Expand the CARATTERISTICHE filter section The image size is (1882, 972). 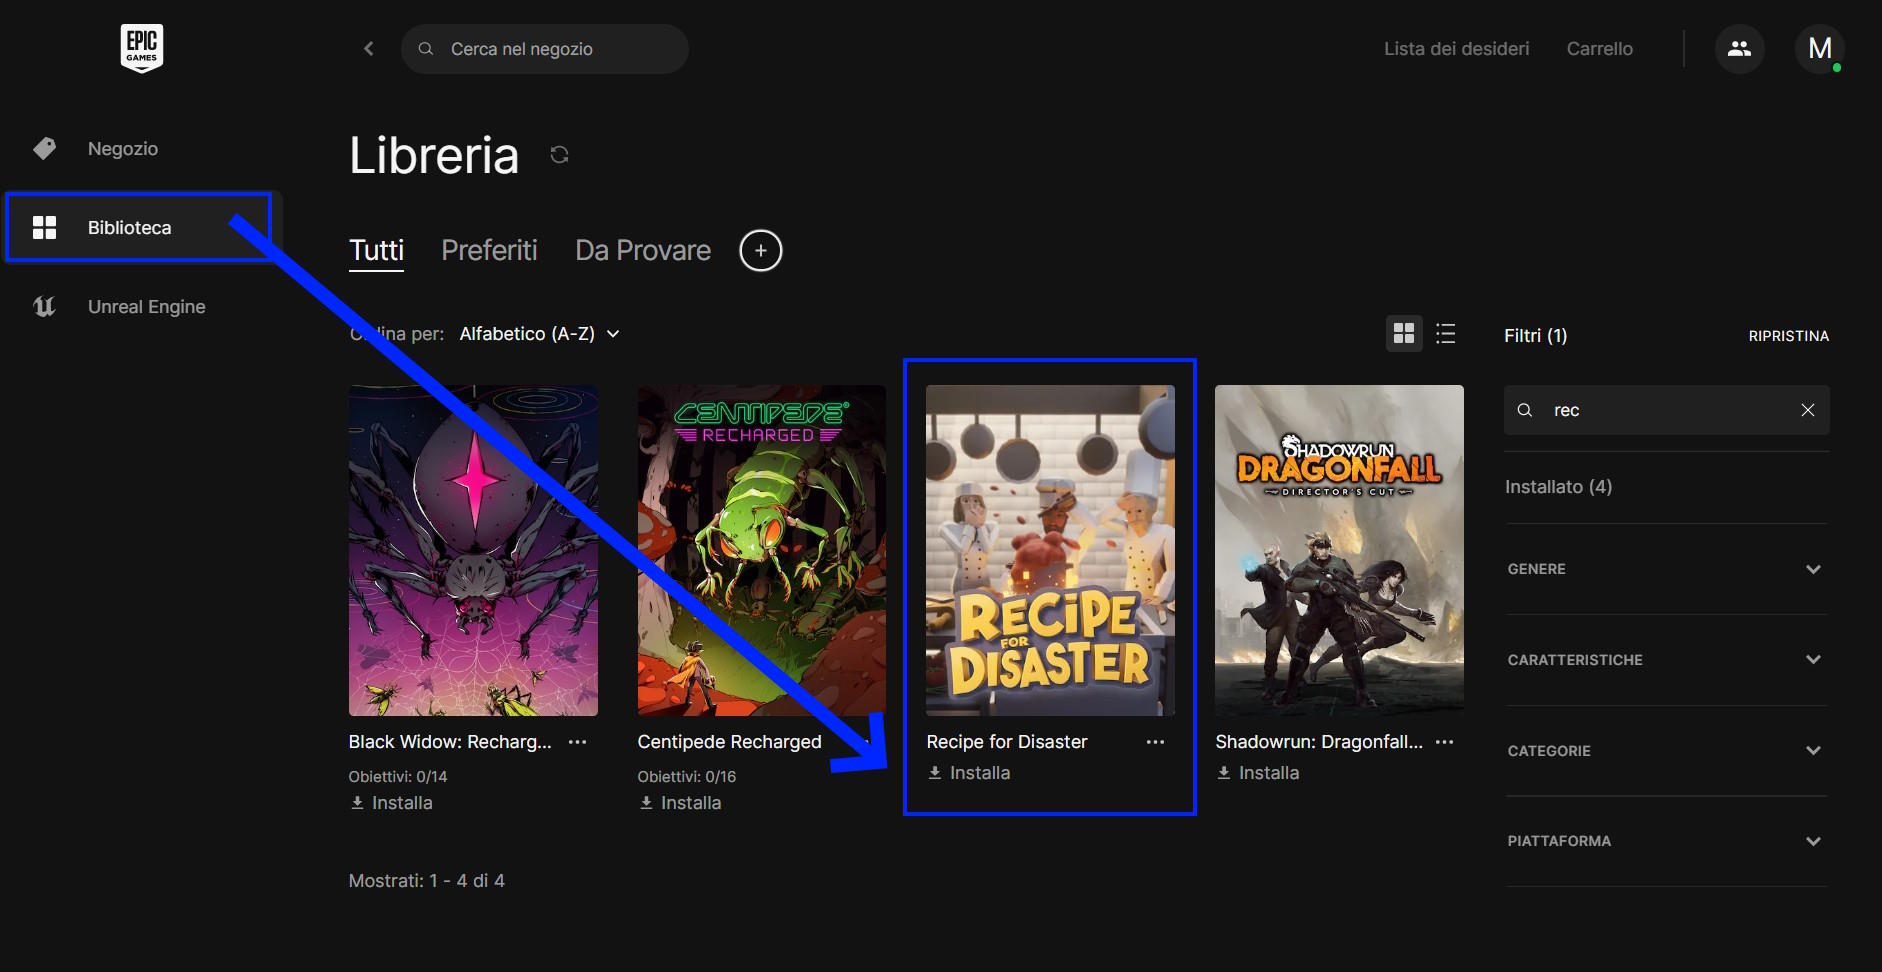click(1666, 660)
